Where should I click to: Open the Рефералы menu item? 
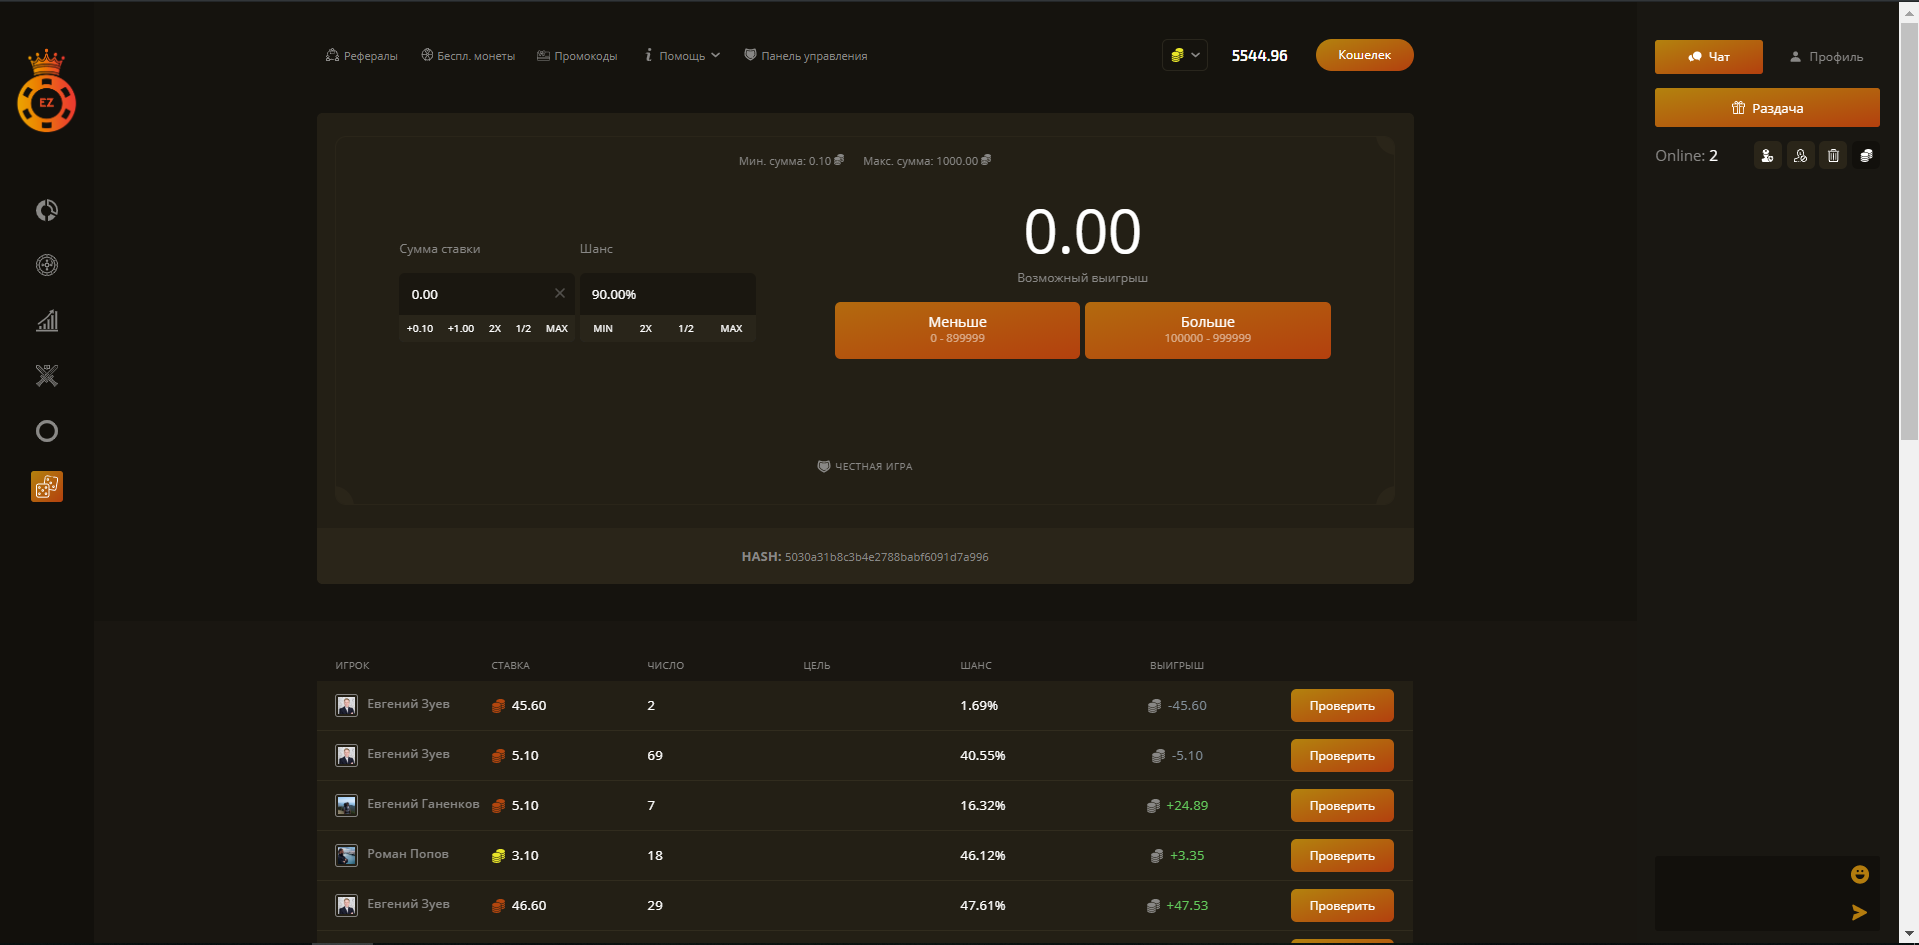[362, 56]
